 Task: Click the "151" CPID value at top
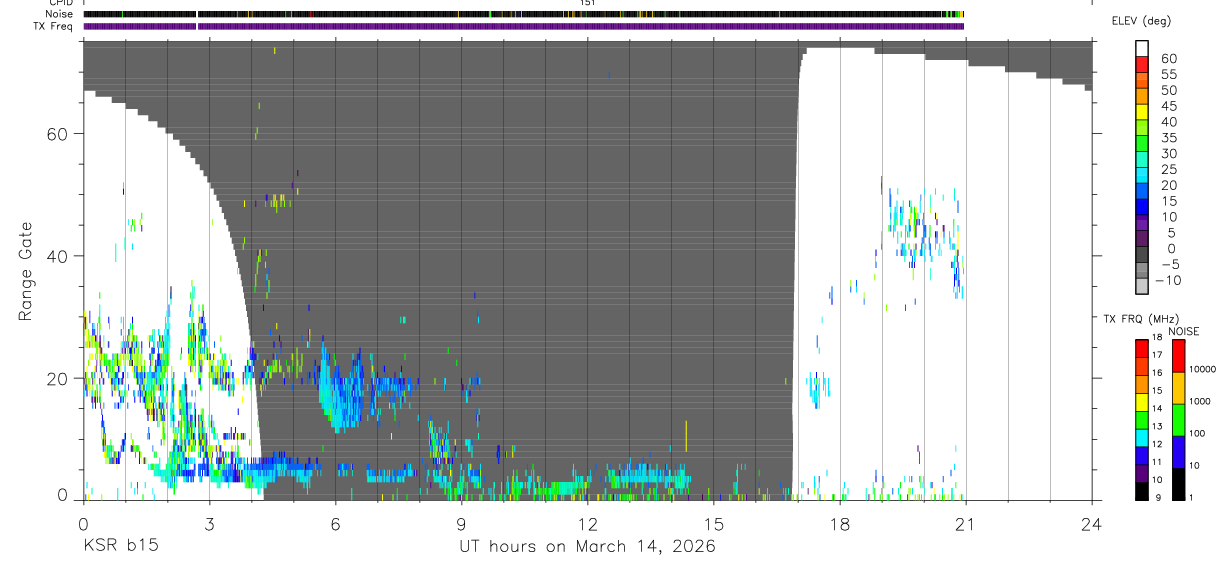587,3
